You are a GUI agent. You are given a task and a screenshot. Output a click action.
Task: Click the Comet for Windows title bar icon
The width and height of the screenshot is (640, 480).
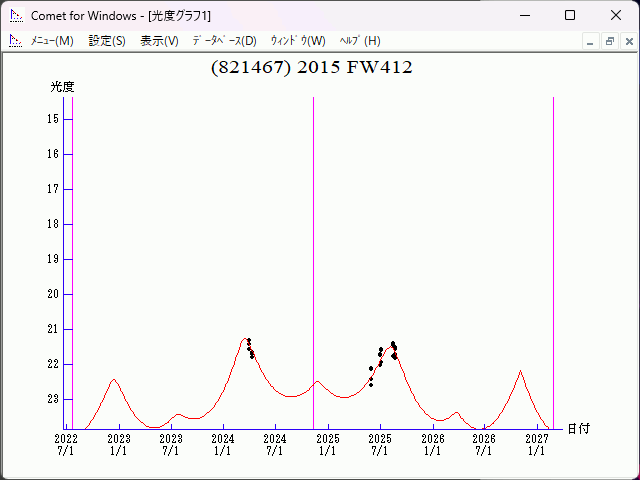[x=16, y=16]
